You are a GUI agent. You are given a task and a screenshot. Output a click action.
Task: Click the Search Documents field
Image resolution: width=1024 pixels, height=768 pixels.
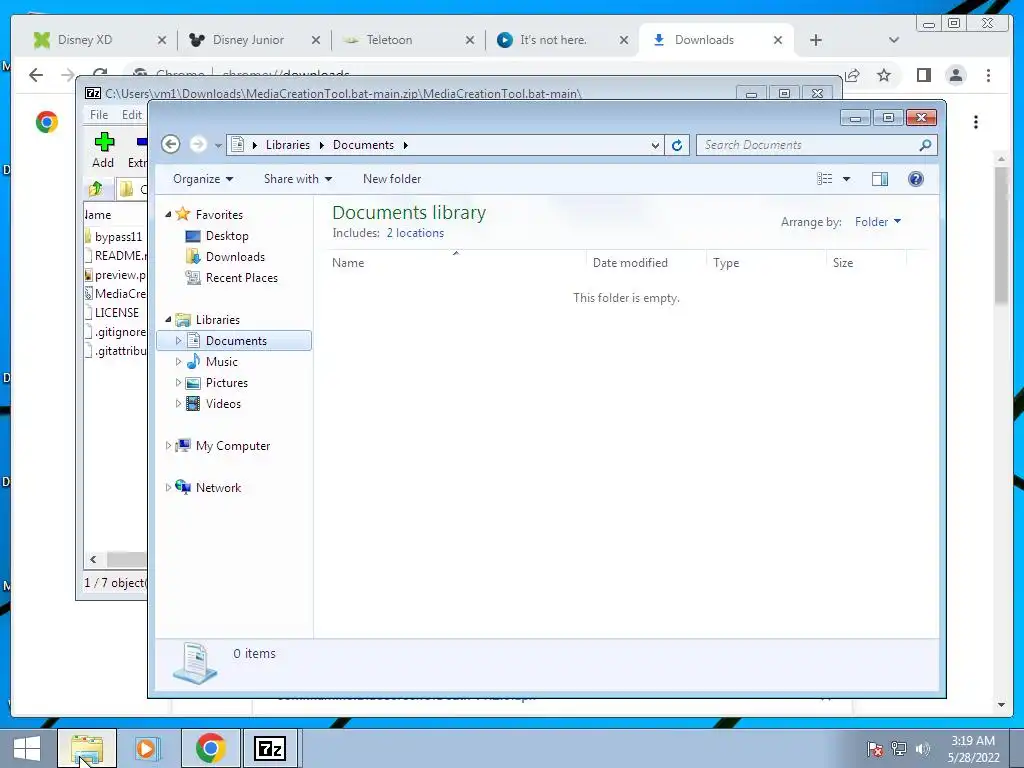(816, 145)
